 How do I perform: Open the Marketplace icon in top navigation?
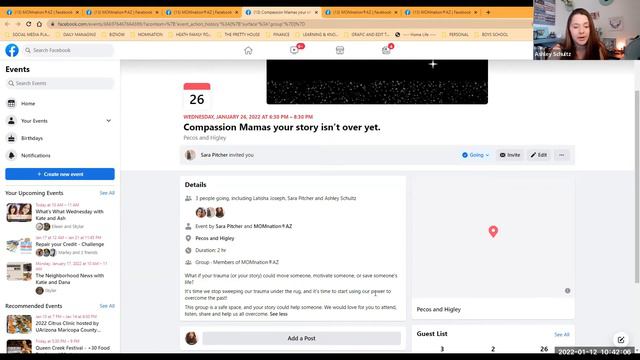340,50
